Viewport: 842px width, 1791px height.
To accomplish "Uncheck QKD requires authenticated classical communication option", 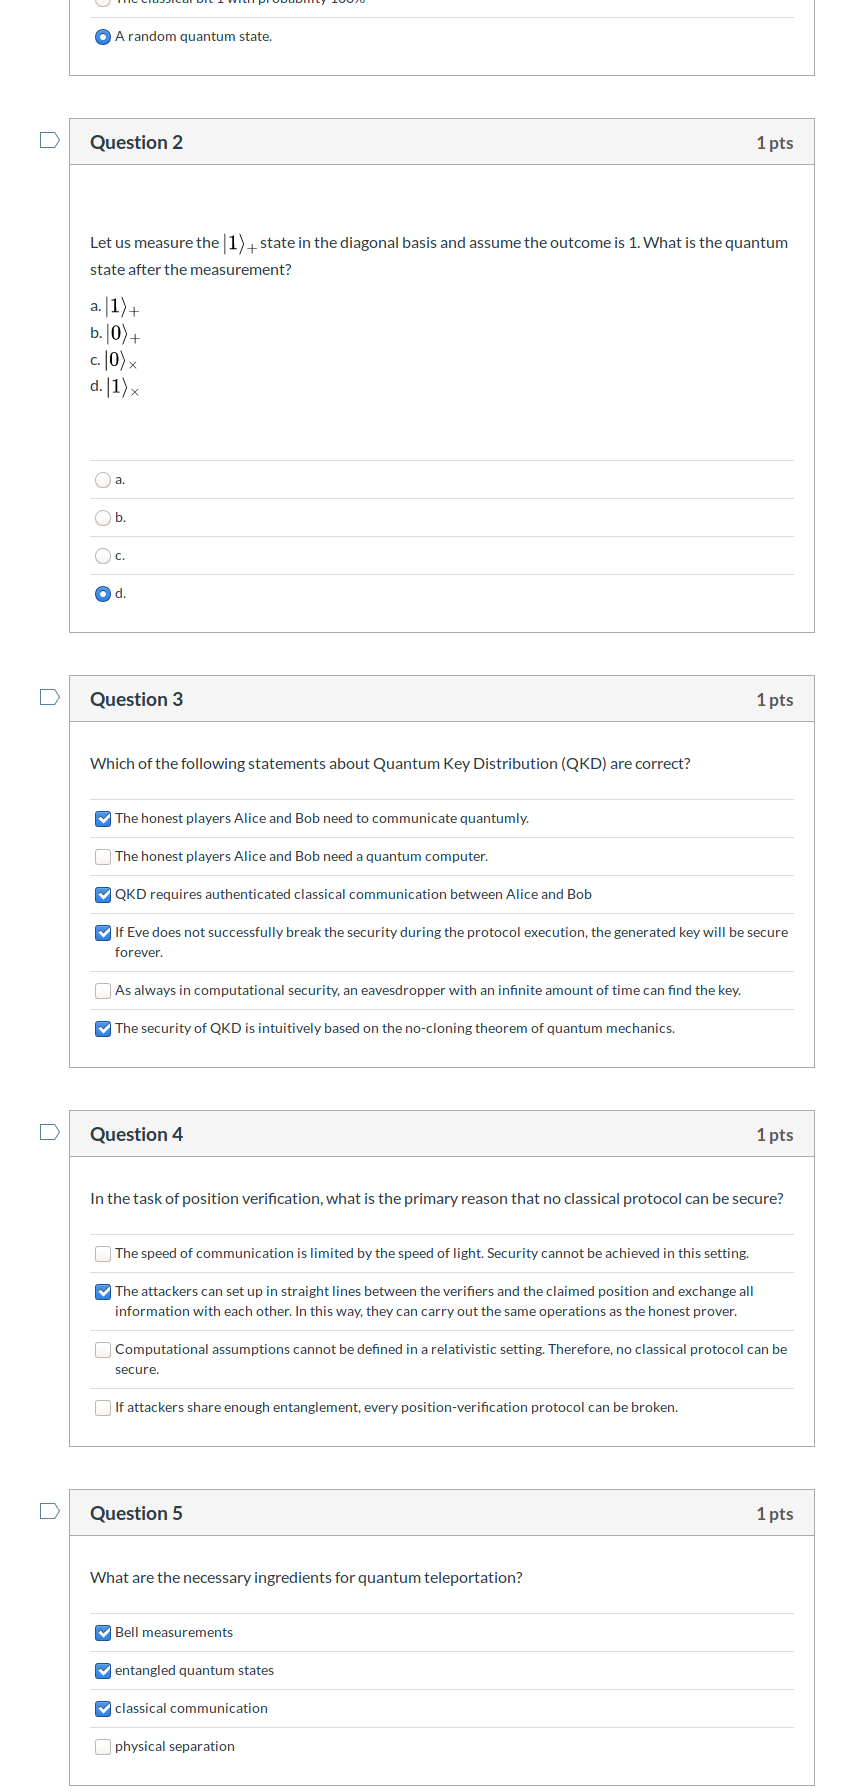I will pos(103,895).
